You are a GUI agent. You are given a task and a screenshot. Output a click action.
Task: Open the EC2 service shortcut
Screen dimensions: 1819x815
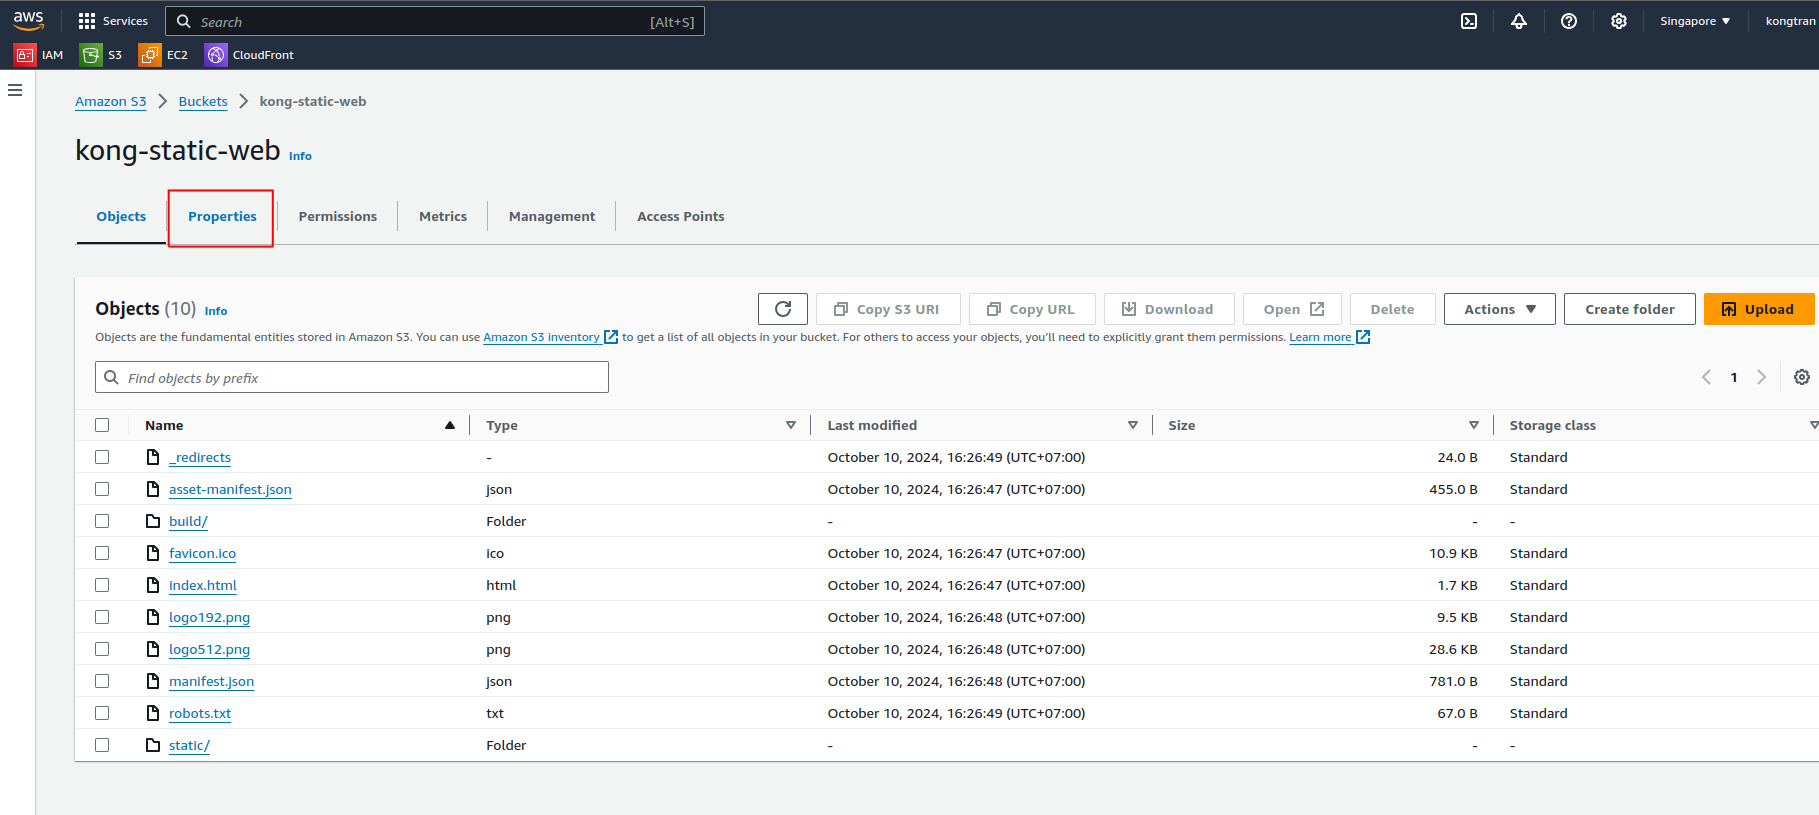[163, 55]
